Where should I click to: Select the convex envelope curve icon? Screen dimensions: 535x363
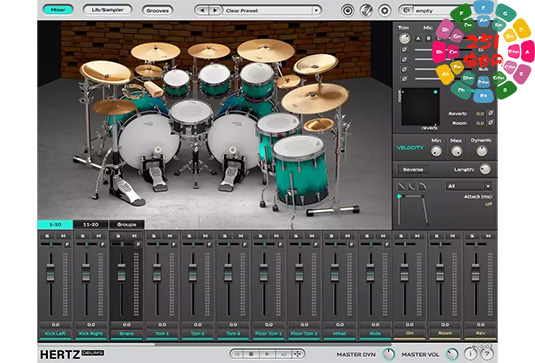423,186
